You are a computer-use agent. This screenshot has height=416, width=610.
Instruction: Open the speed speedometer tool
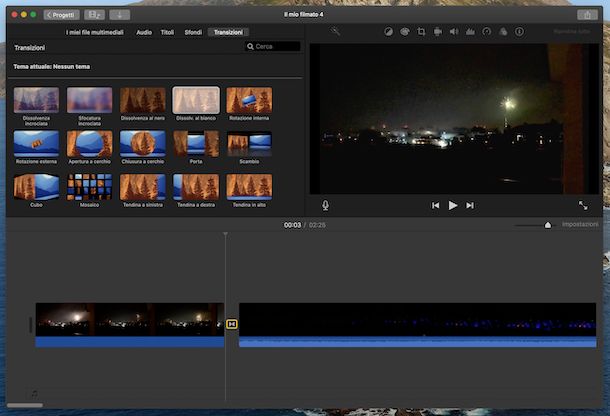click(486, 32)
